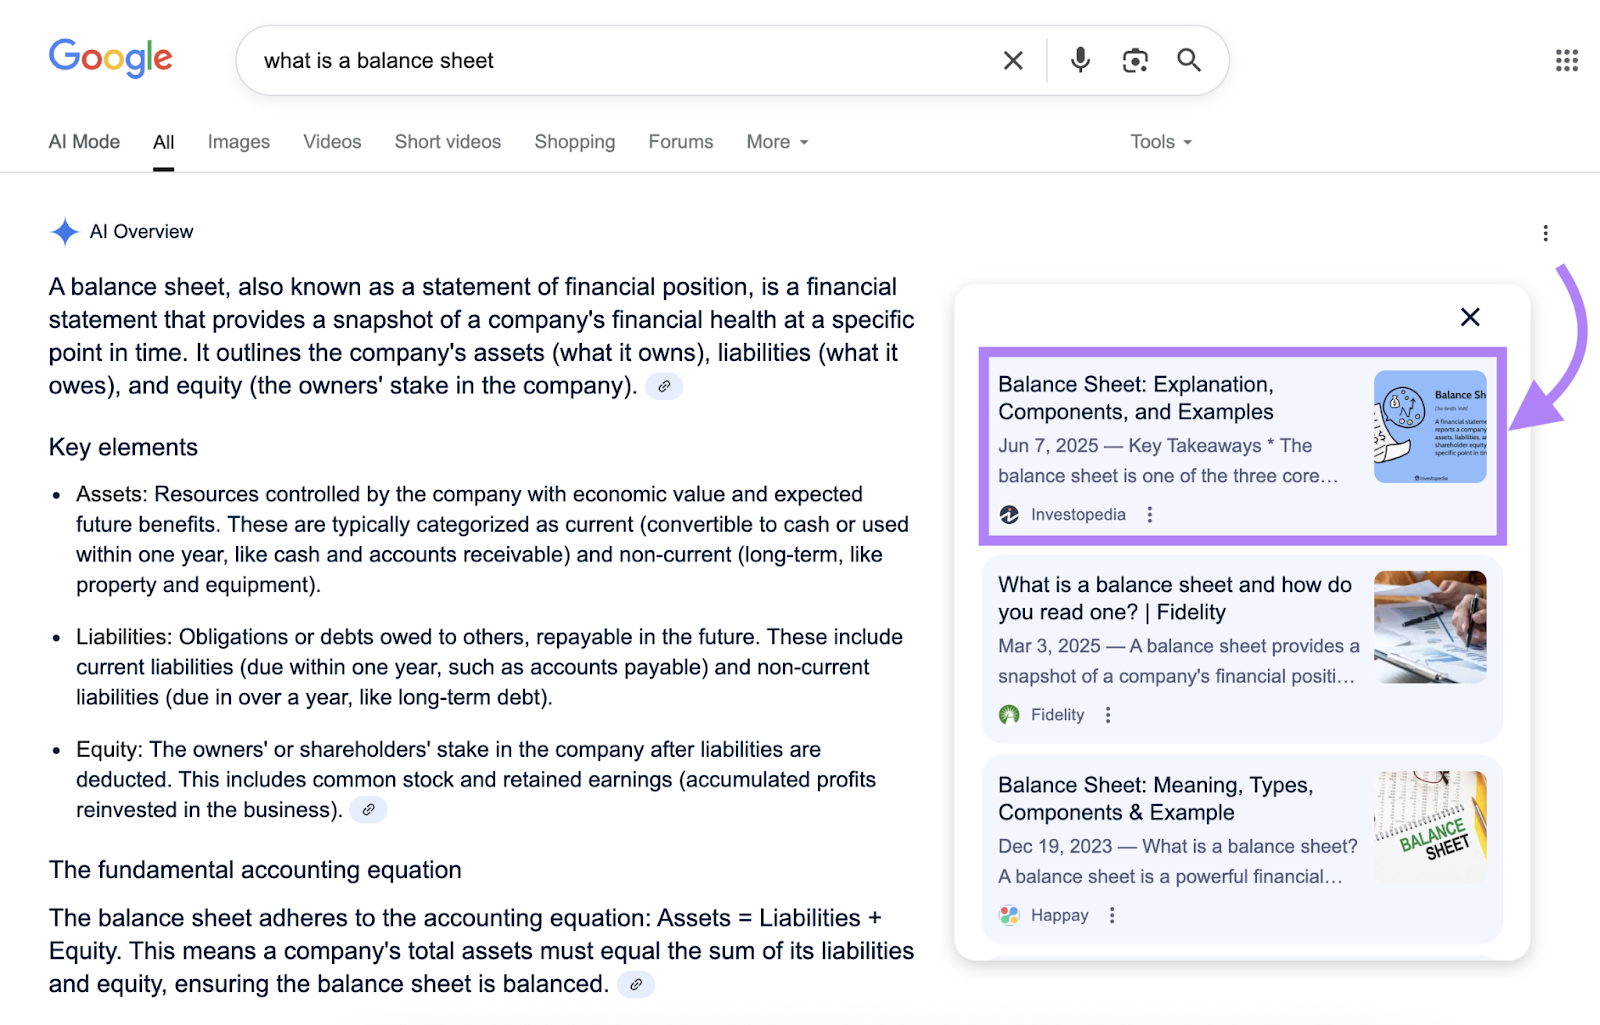
Task: Select the AI Mode tab
Action: click(84, 141)
